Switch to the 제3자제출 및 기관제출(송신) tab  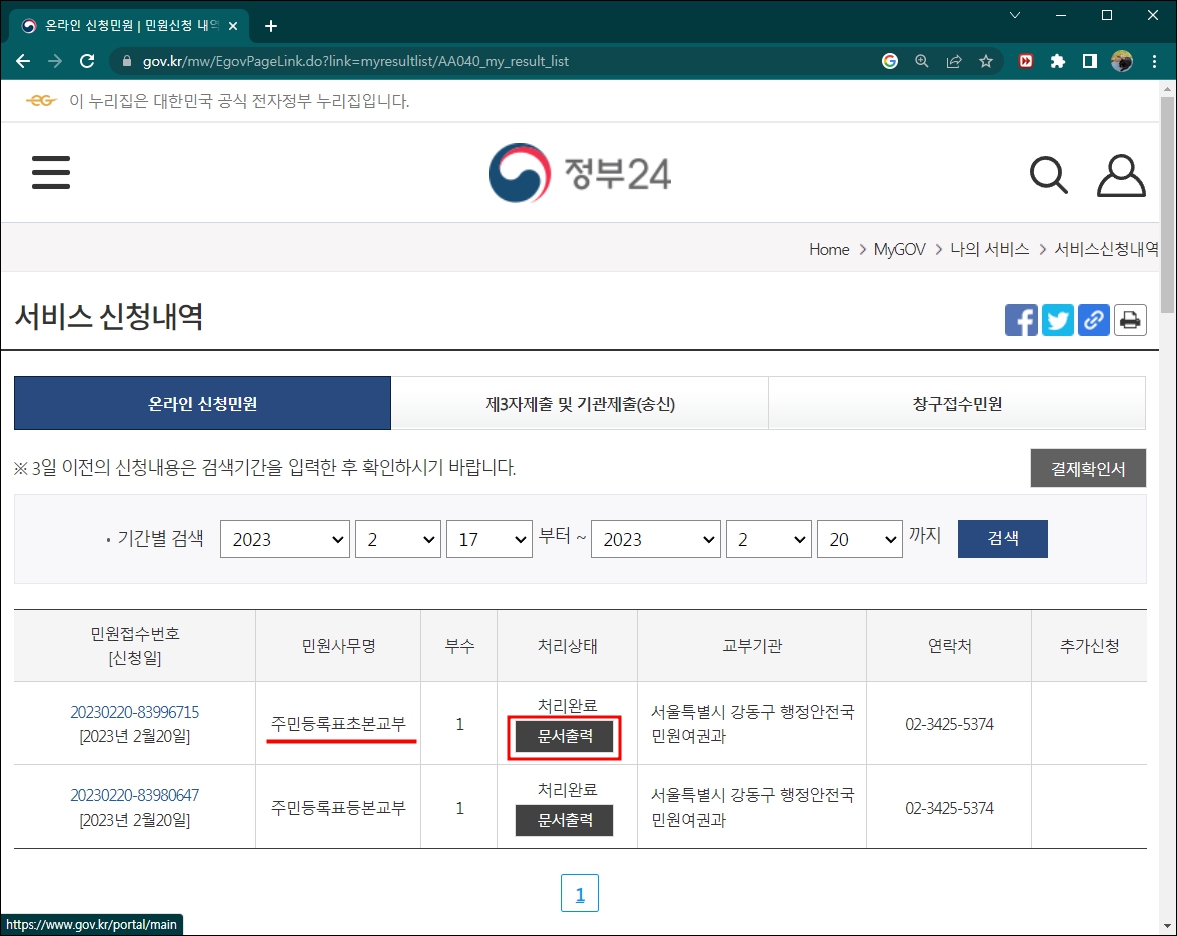(578, 402)
